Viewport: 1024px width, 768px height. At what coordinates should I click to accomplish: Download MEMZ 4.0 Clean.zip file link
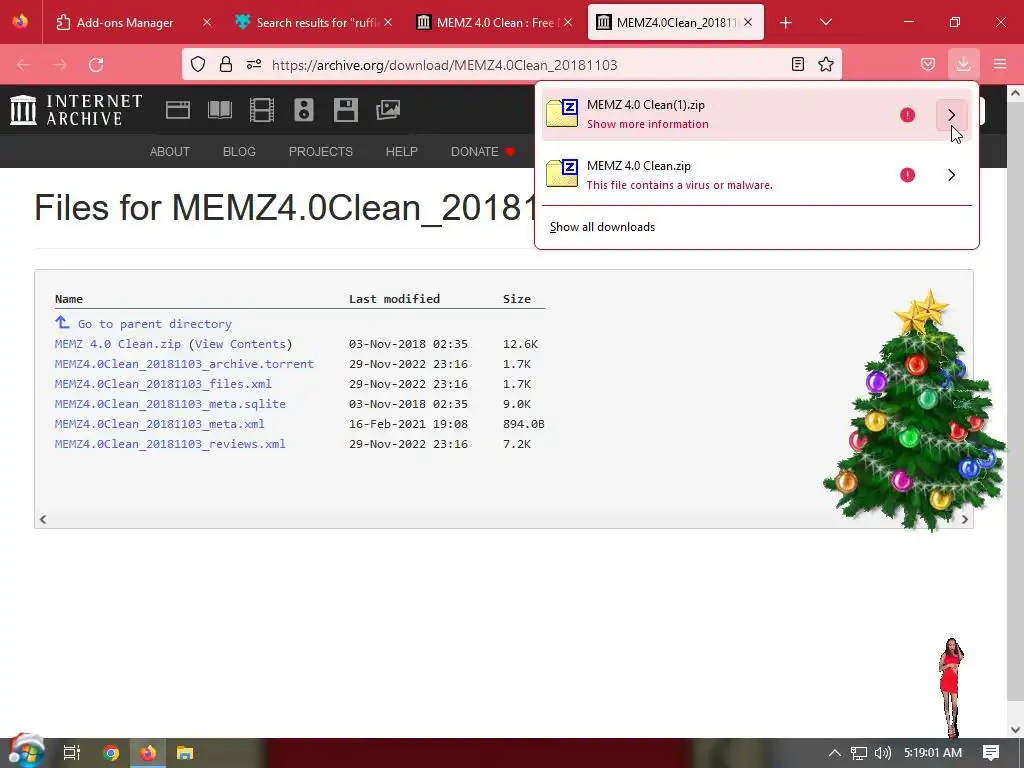118,344
